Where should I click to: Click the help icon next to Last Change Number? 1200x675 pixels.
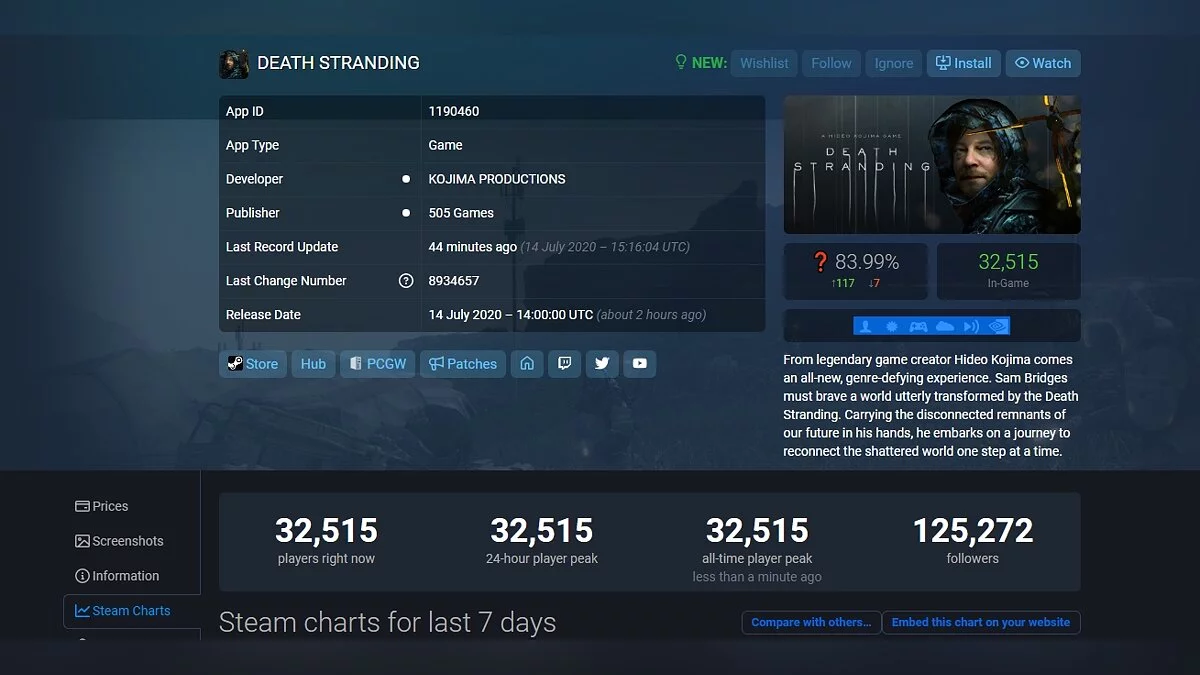tap(406, 281)
